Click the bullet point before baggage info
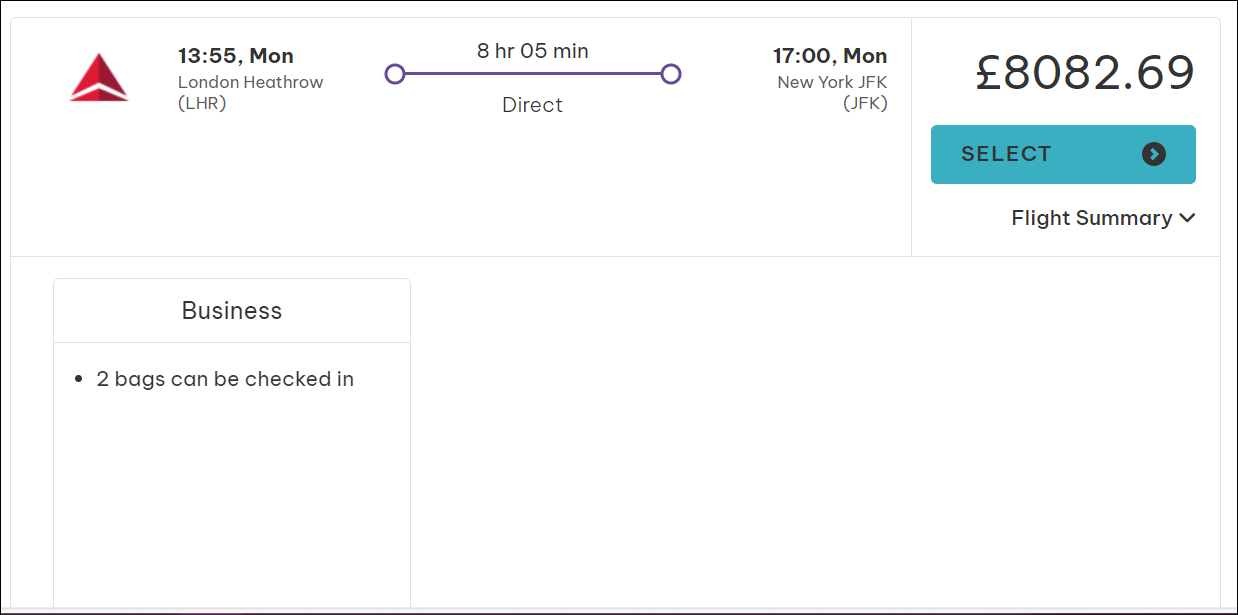Image resolution: width=1238 pixels, height=615 pixels. pyautogui.click(x=79, y=380)
